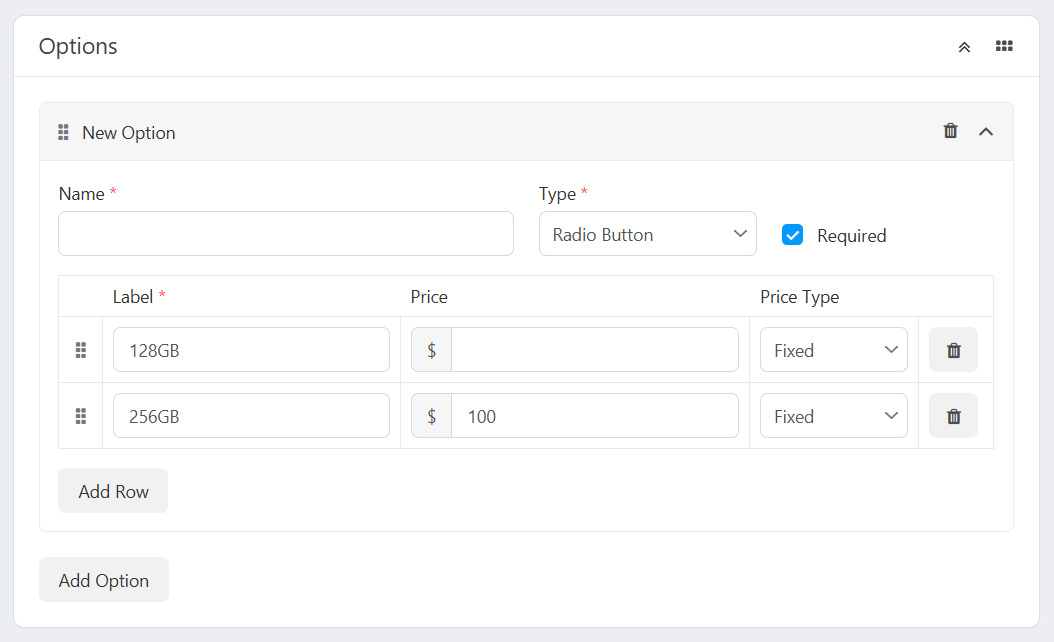The height and width of the screenshot is (642, 1054).
Task: Click the Add Option button
Action: coord(104,580)
